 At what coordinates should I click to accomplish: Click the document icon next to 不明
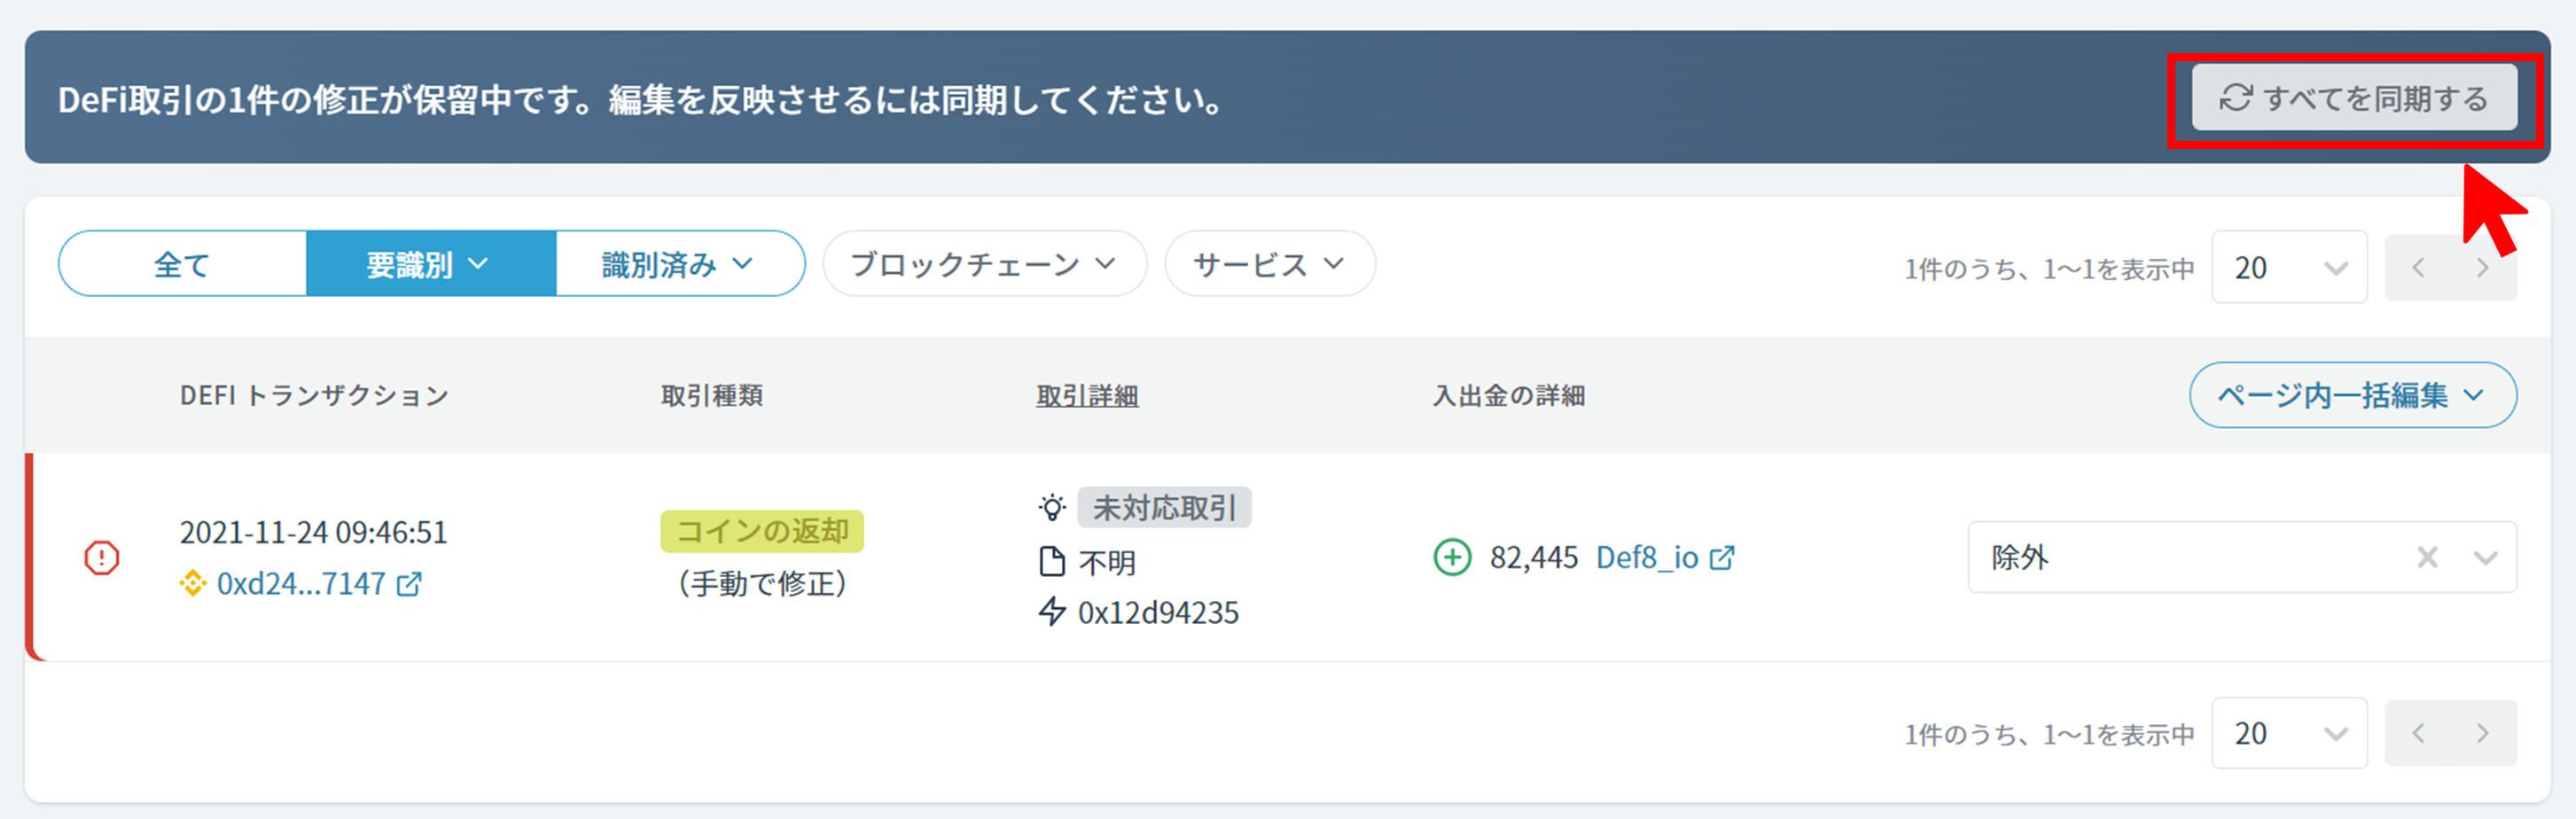click(x=1051, y=562)
